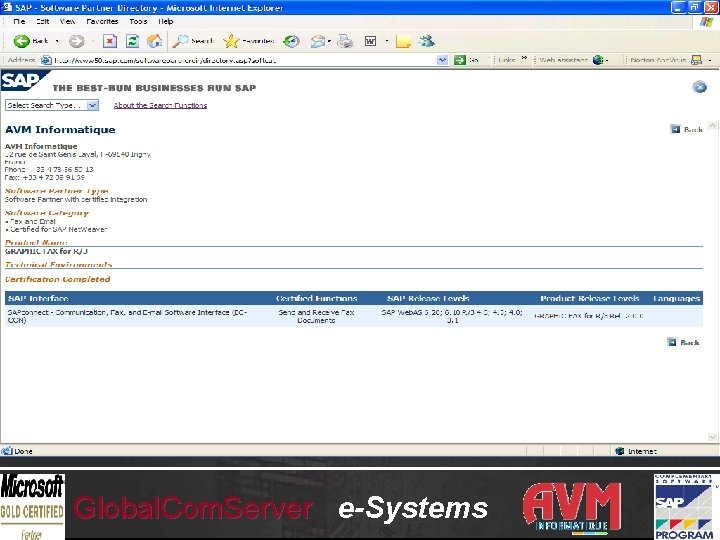Viewport: 720px width, 540px height.
Task: Open the Mail button dropdown arrow
Action: [x=329, y=41]
